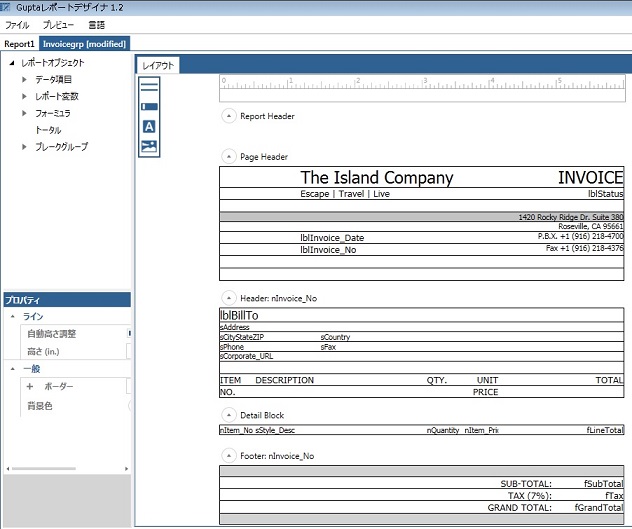The height and width of the screenshot is (529, 632).
Task: Collapse the 一般 property group
Action: pos(13,369)
